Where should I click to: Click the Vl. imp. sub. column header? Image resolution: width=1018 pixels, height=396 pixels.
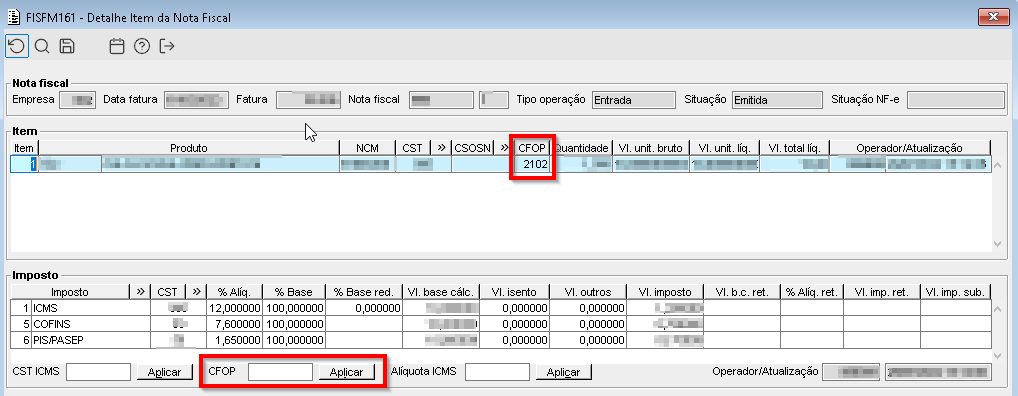[956, 292]
